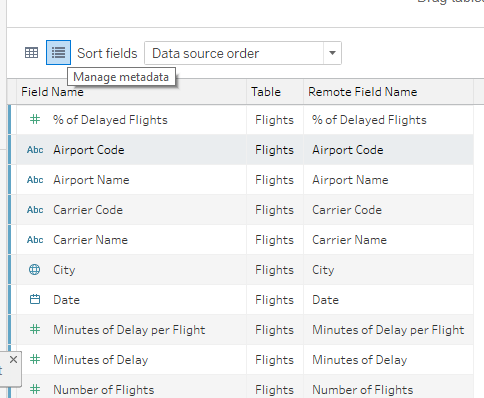Open the Sort fields dropdown
The height and width of the screenshot is (398, 484).
pos(243,53)
